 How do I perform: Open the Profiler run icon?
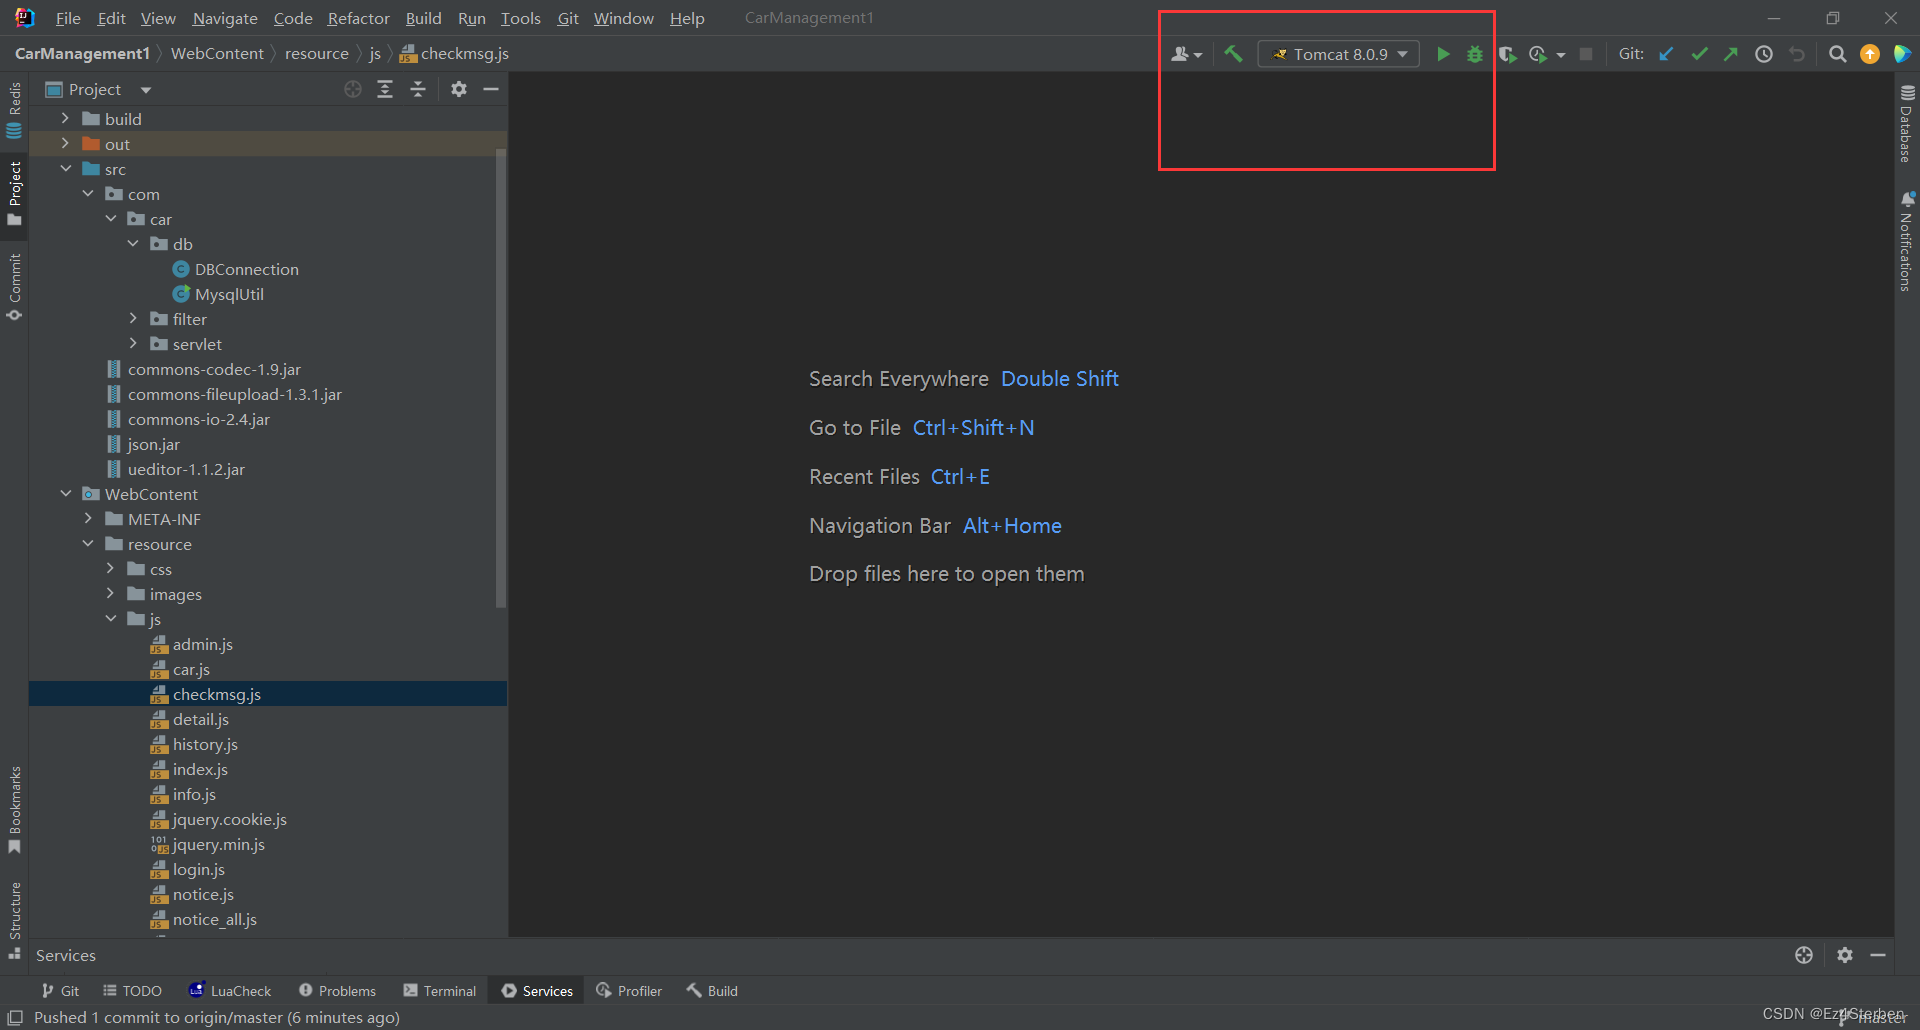[x=1540, y=54]
